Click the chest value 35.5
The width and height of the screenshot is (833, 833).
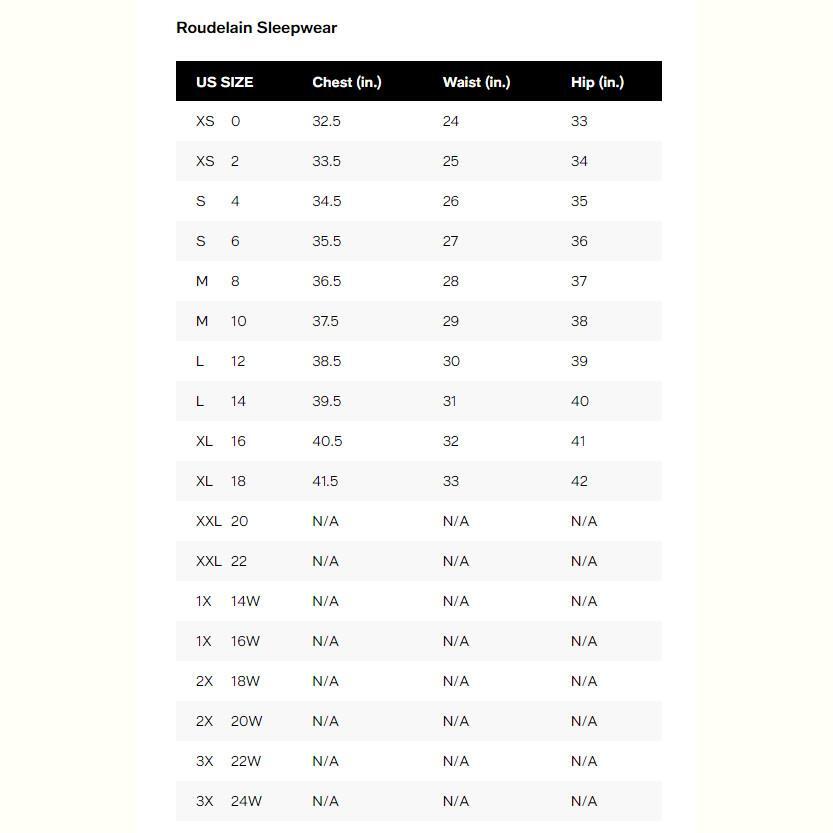point(326,241)
